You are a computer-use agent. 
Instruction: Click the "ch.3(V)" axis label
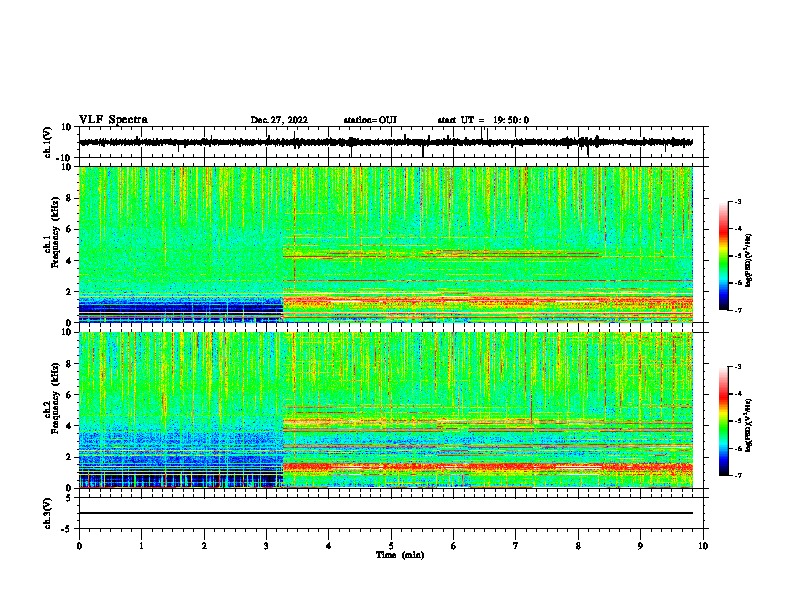pos(48,514)
